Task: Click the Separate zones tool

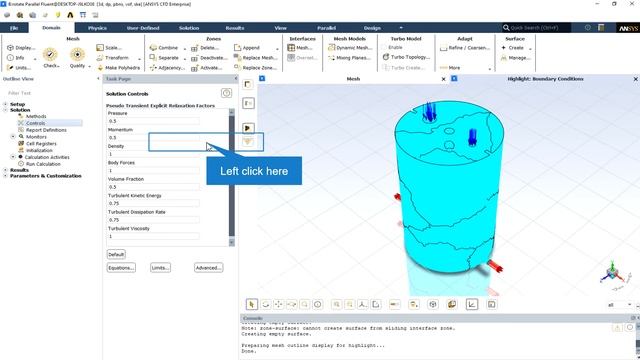Action: [x=164, y=58]
